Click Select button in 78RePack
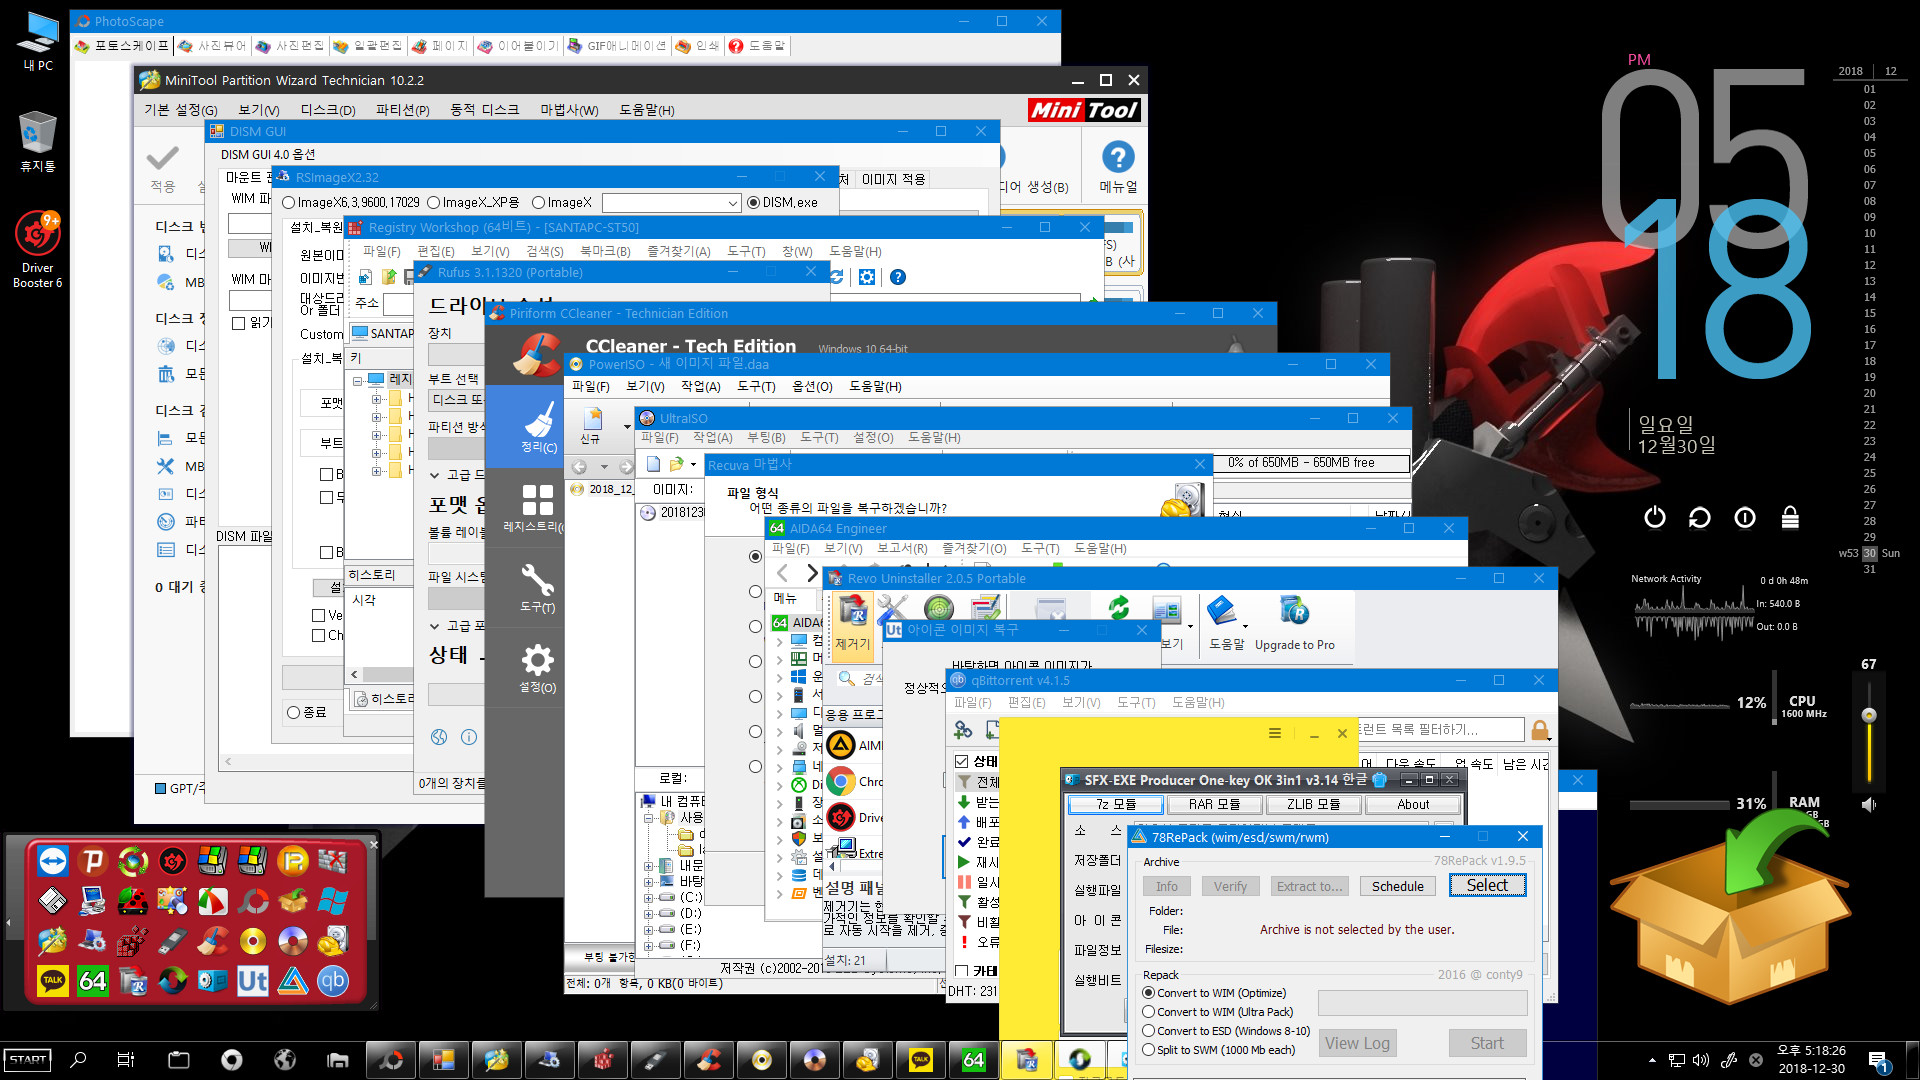Viewport: 1920px width, 1080px height. pyautogui.click(x=1487, y=885)
